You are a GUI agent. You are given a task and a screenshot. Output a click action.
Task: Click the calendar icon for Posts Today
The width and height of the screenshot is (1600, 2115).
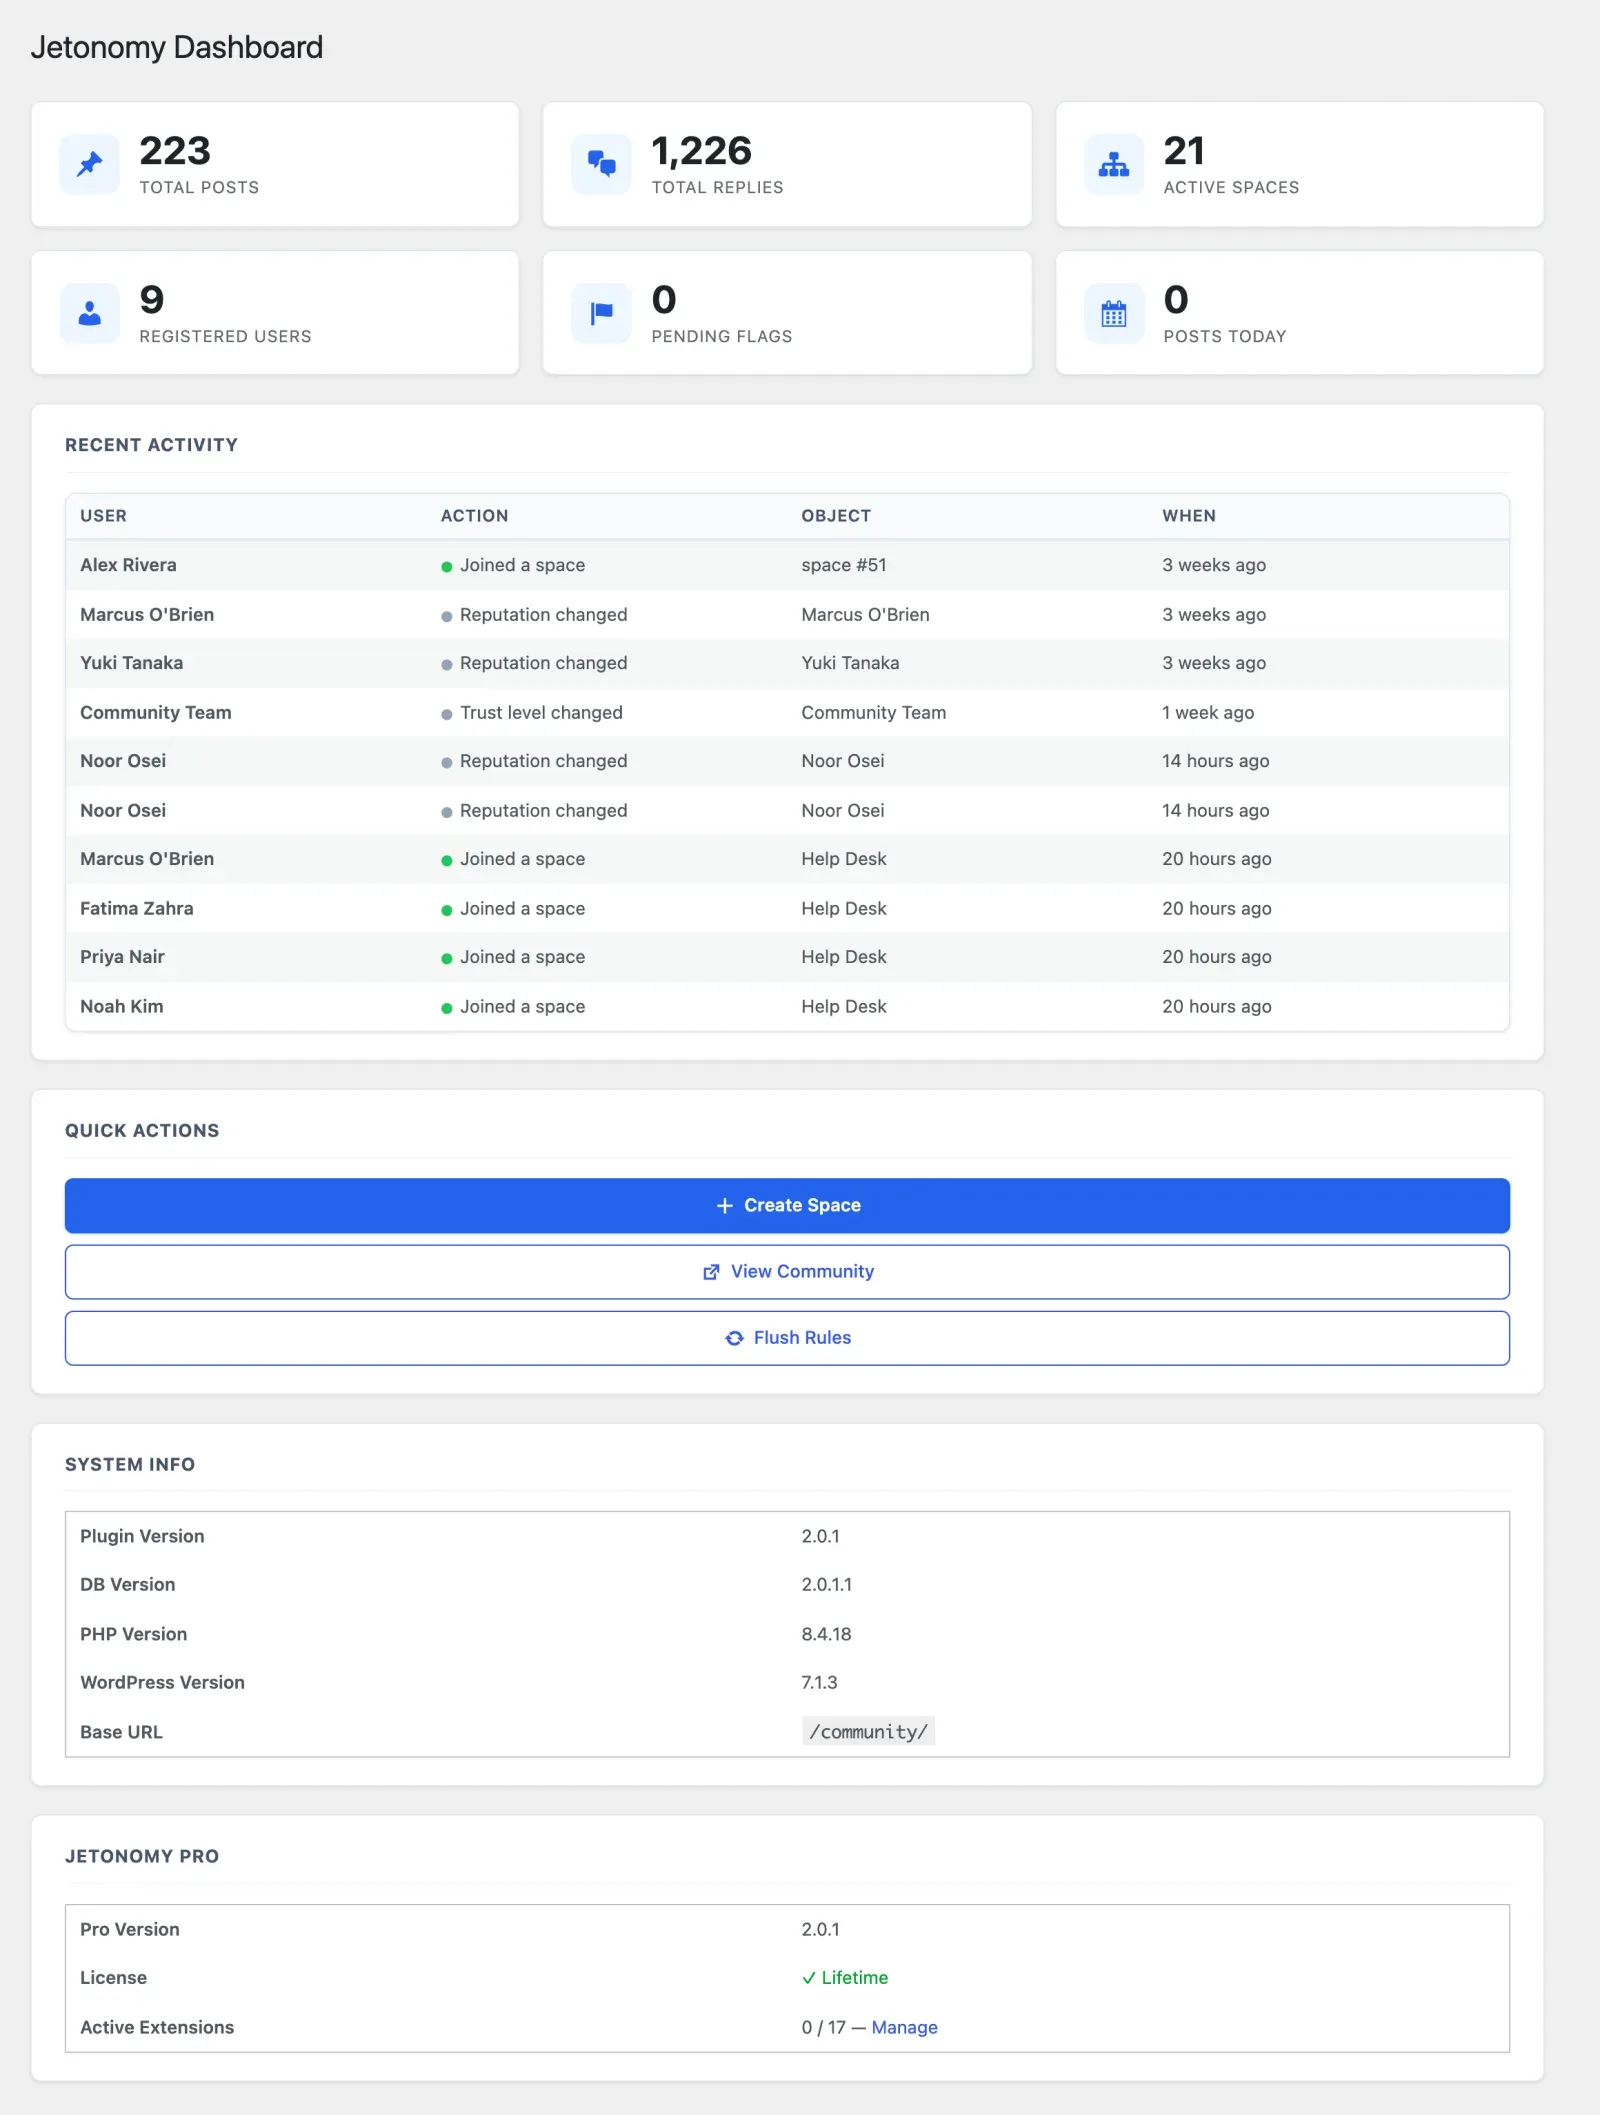pos(1114,314)
